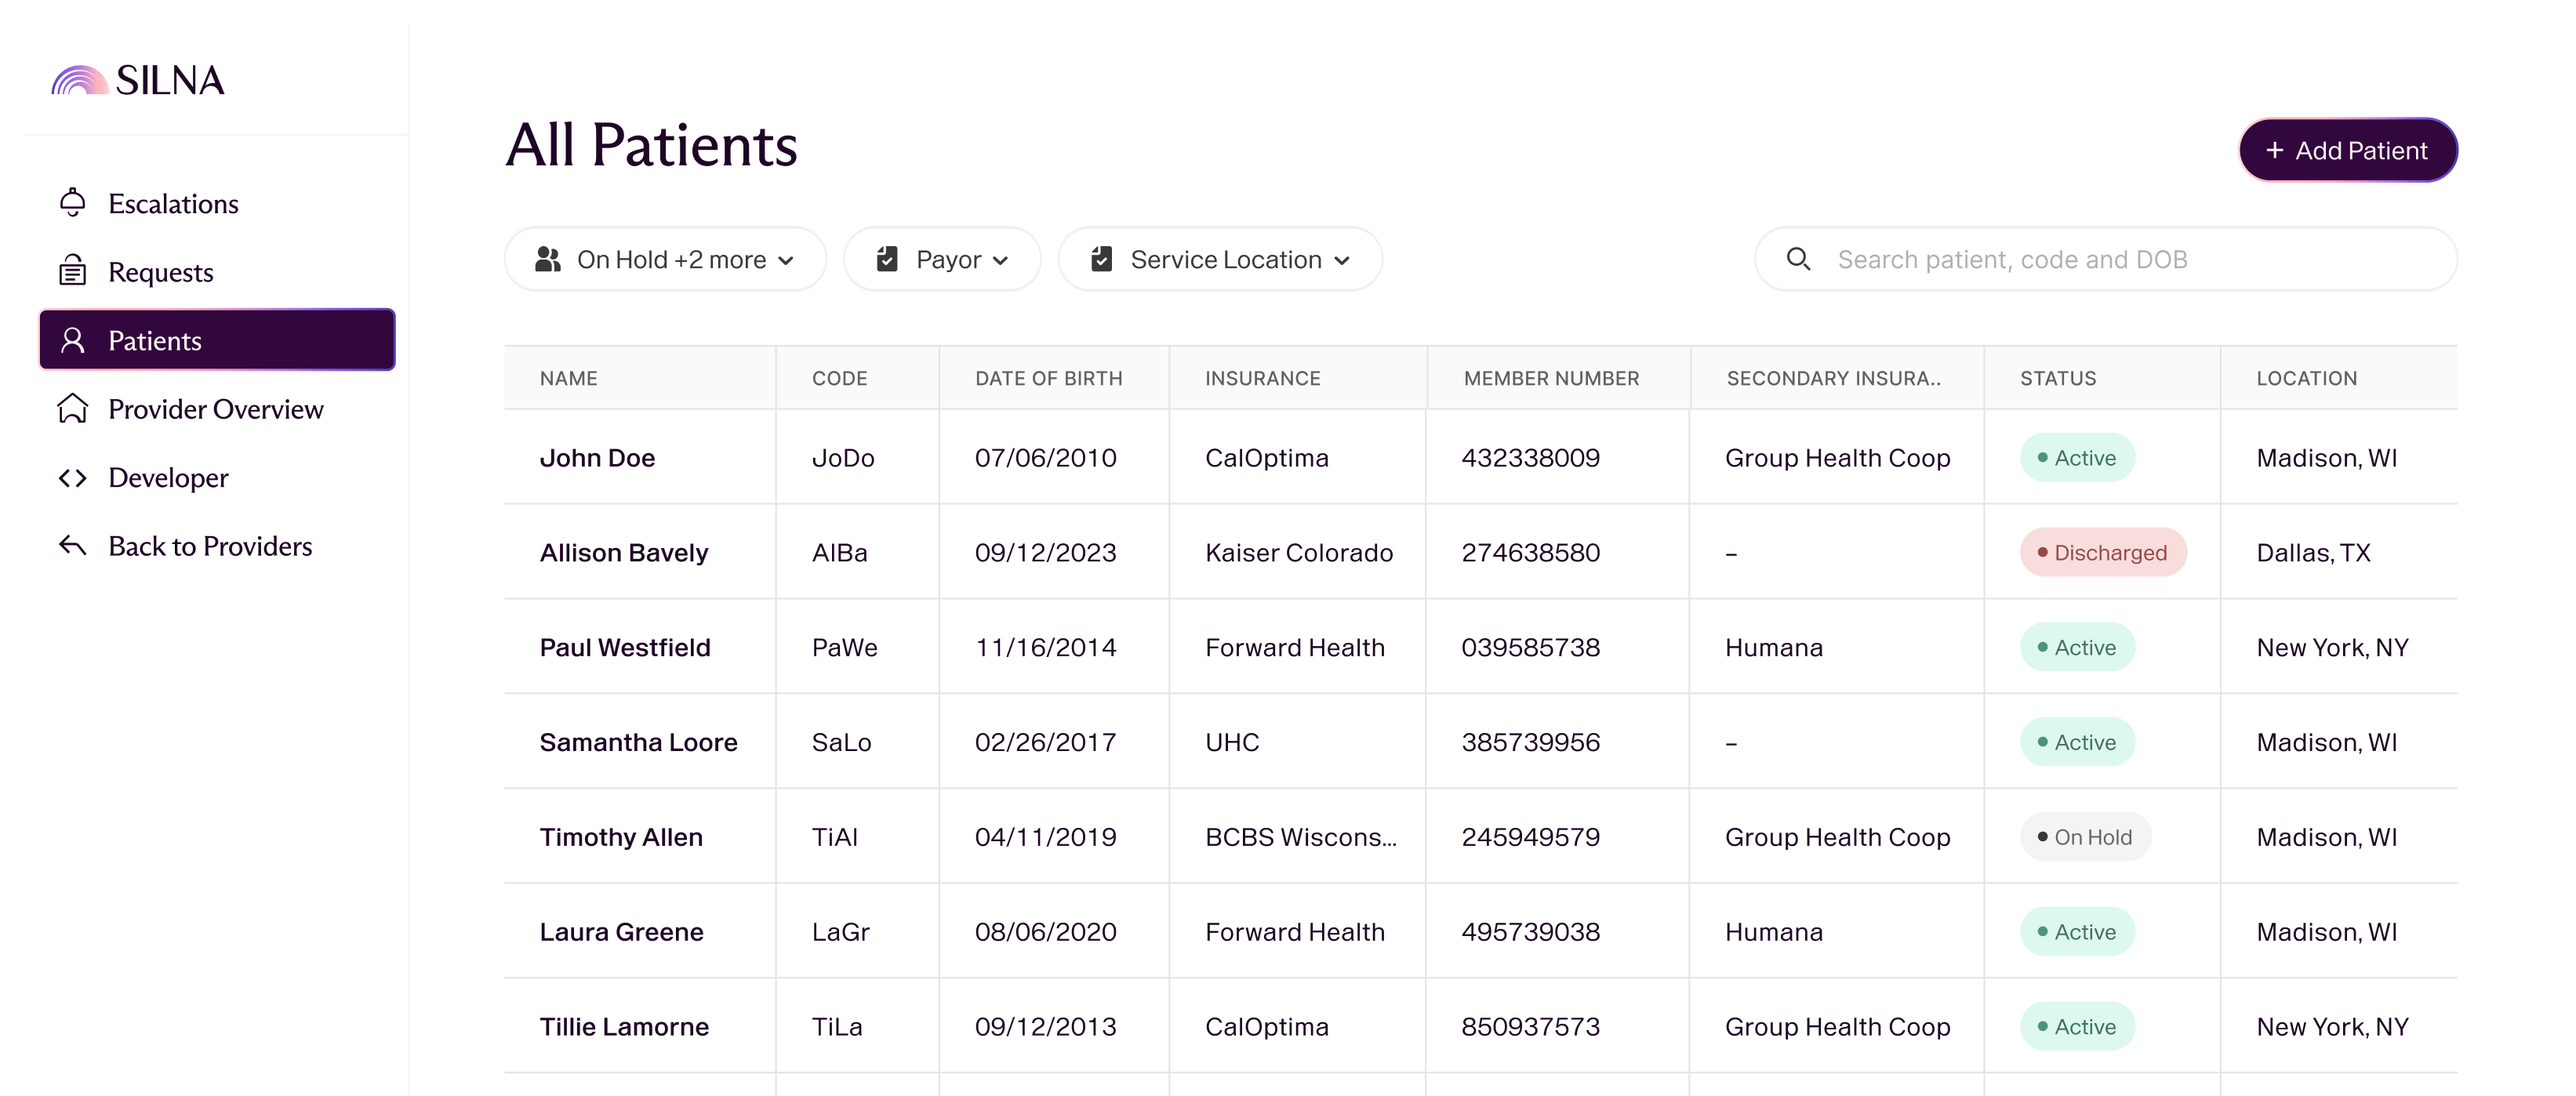Select the Provider Overview home icon
This screenshot has width=2576, height=1096.
point(72,409)
